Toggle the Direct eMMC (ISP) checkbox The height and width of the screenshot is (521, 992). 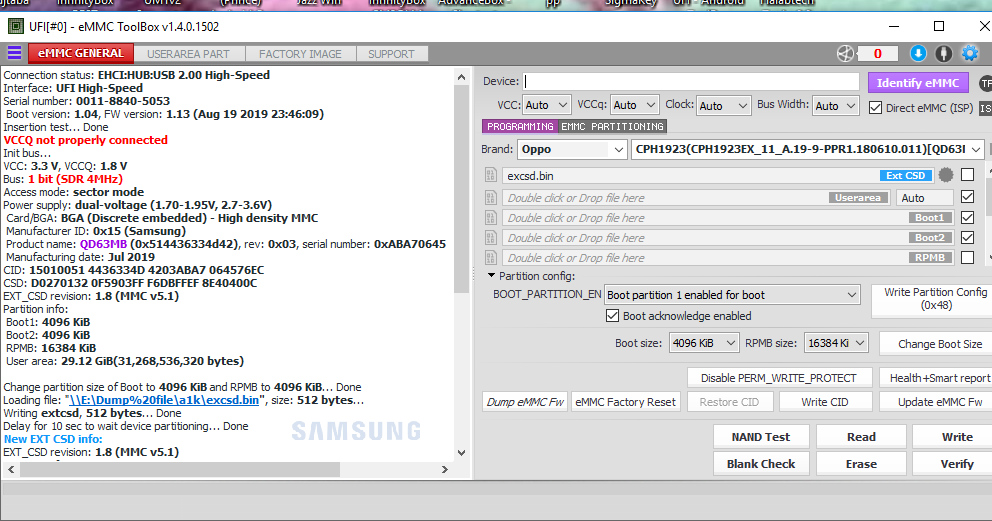(875, 107)
